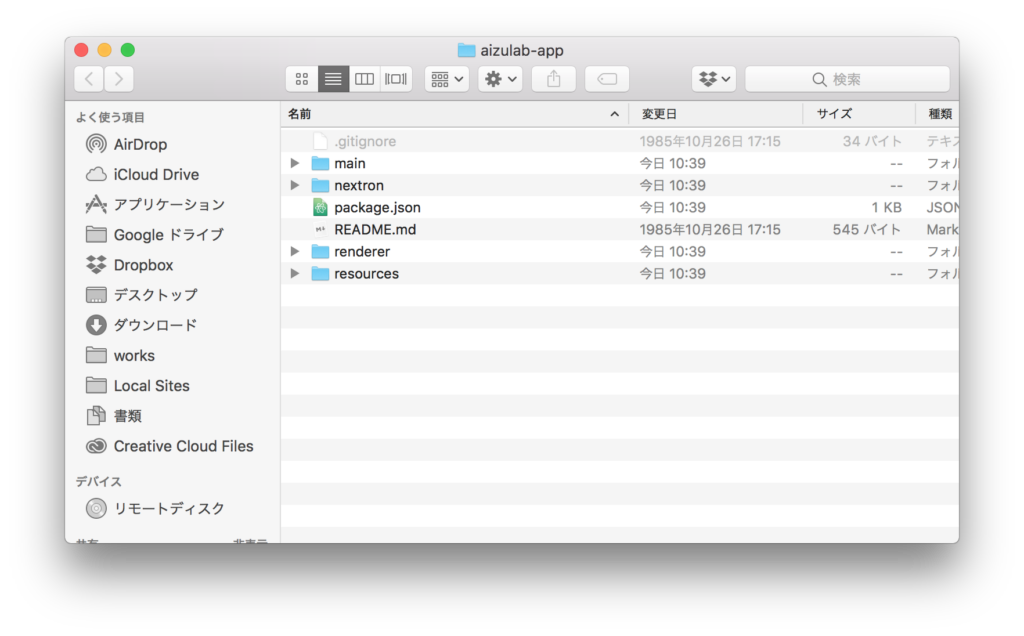Select list view mode button
Image resolution: width=1024 pixels, height=636 pixels.
pos(334,79)
